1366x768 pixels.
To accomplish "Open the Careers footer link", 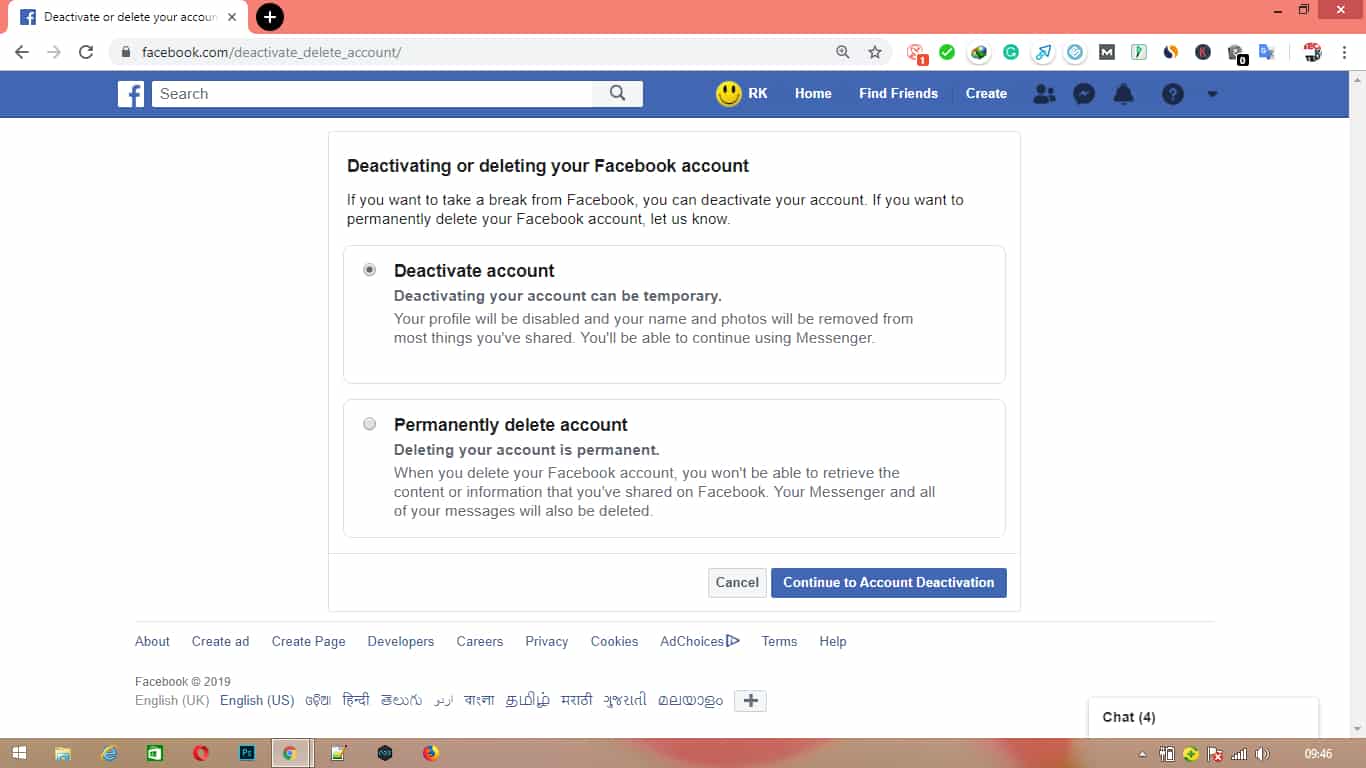I will pyautogui.click(x=480, y=641).
